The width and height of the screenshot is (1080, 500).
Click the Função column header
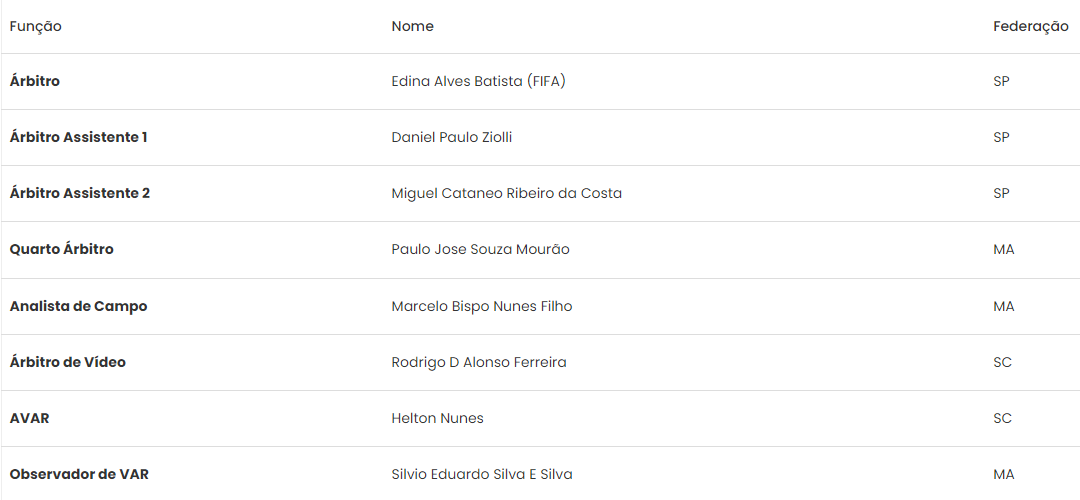click(36, 26)
